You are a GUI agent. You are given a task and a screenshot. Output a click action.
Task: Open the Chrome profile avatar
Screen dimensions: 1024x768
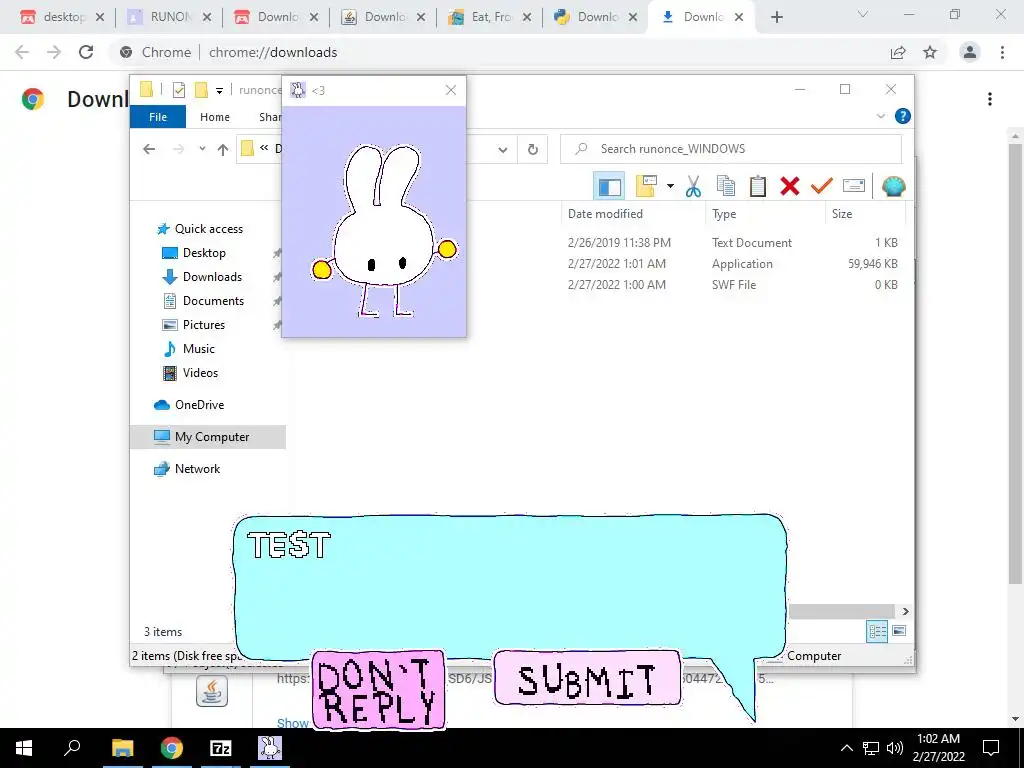click(970, 52)
